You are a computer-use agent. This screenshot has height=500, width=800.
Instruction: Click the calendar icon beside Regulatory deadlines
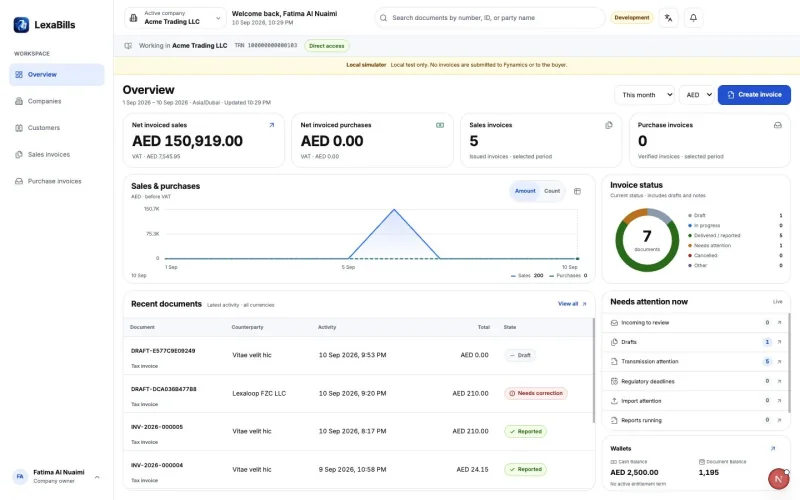(x=614, y=381)
